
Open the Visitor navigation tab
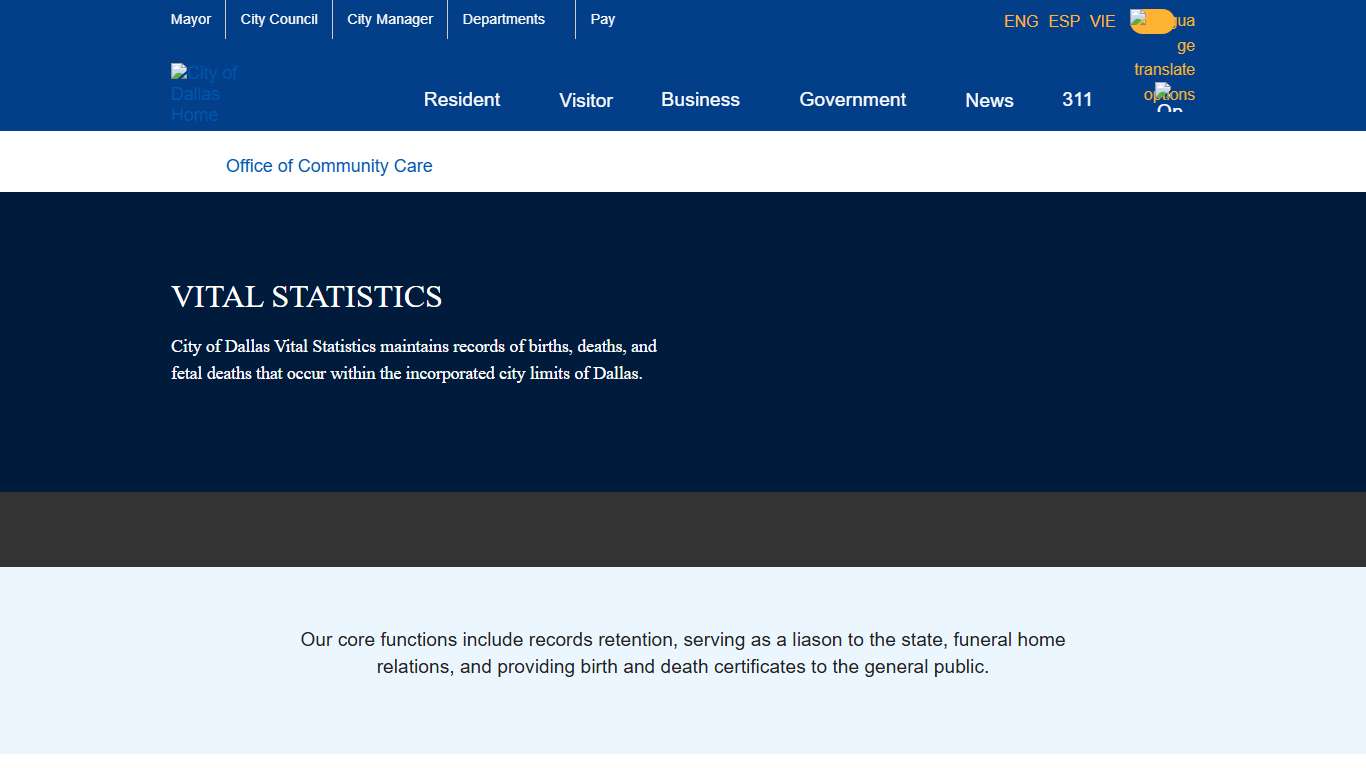pyautogui.click(x=585, y=100)
